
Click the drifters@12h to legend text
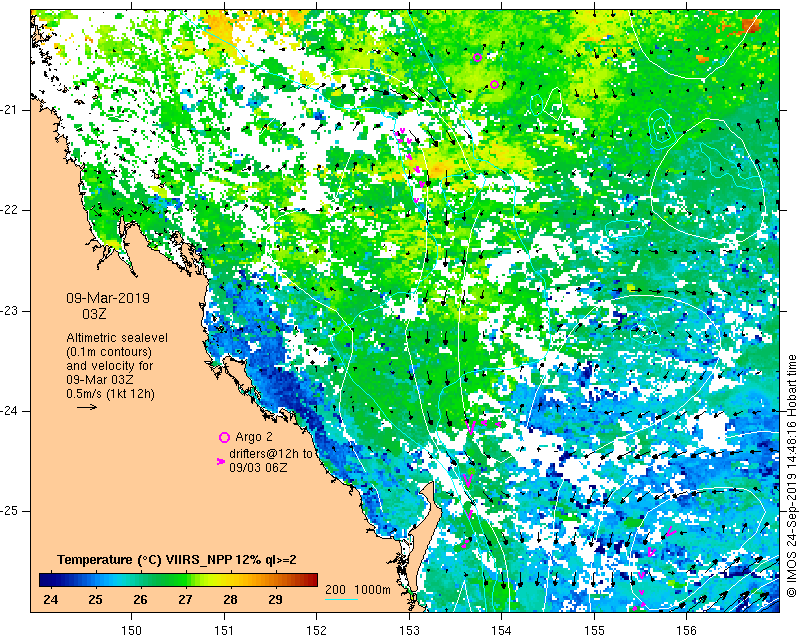271,454
